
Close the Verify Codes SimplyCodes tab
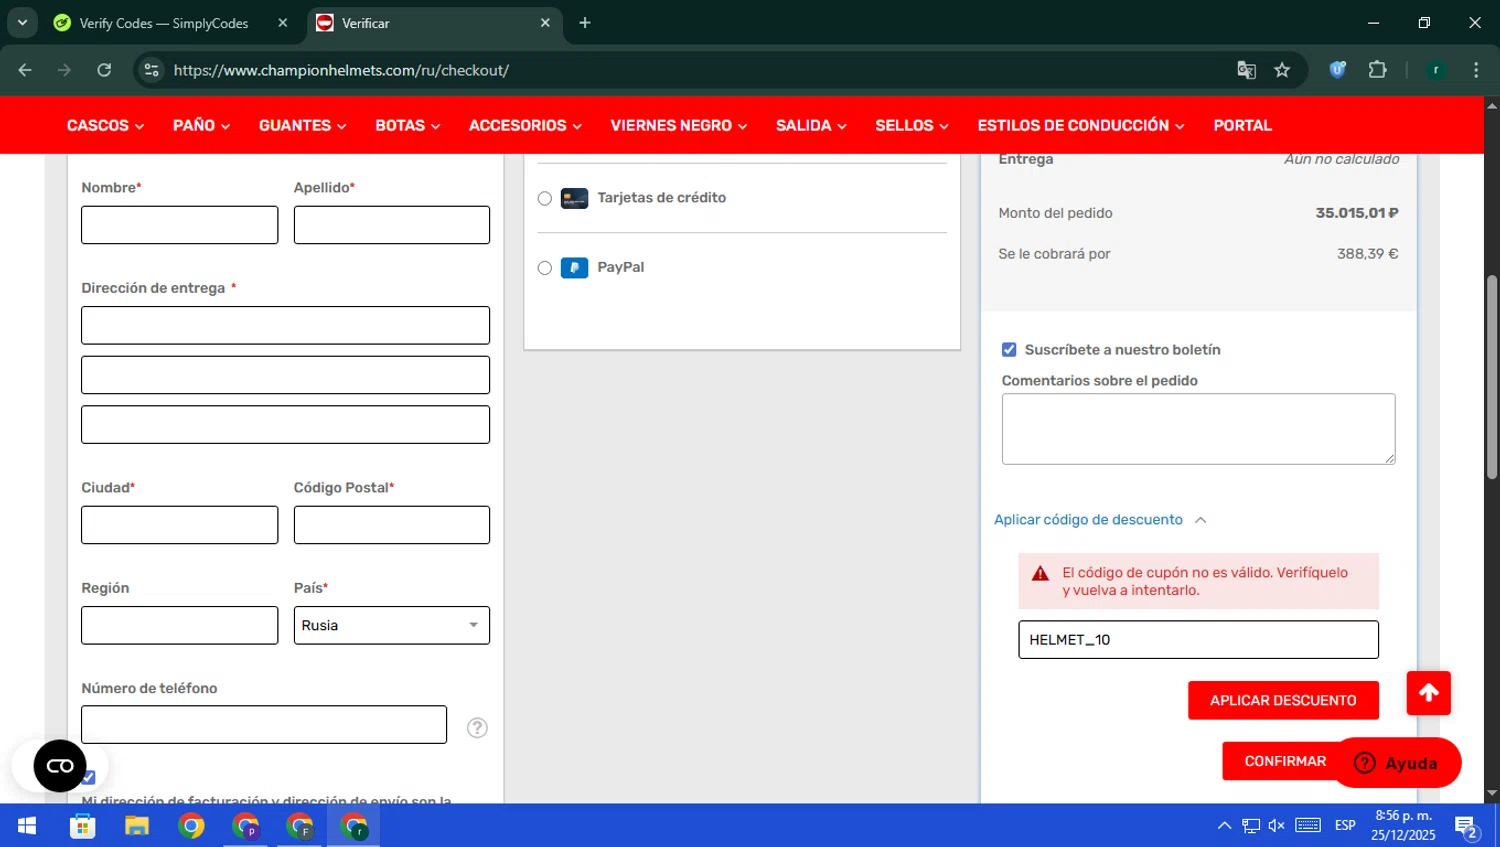(283, 23)
